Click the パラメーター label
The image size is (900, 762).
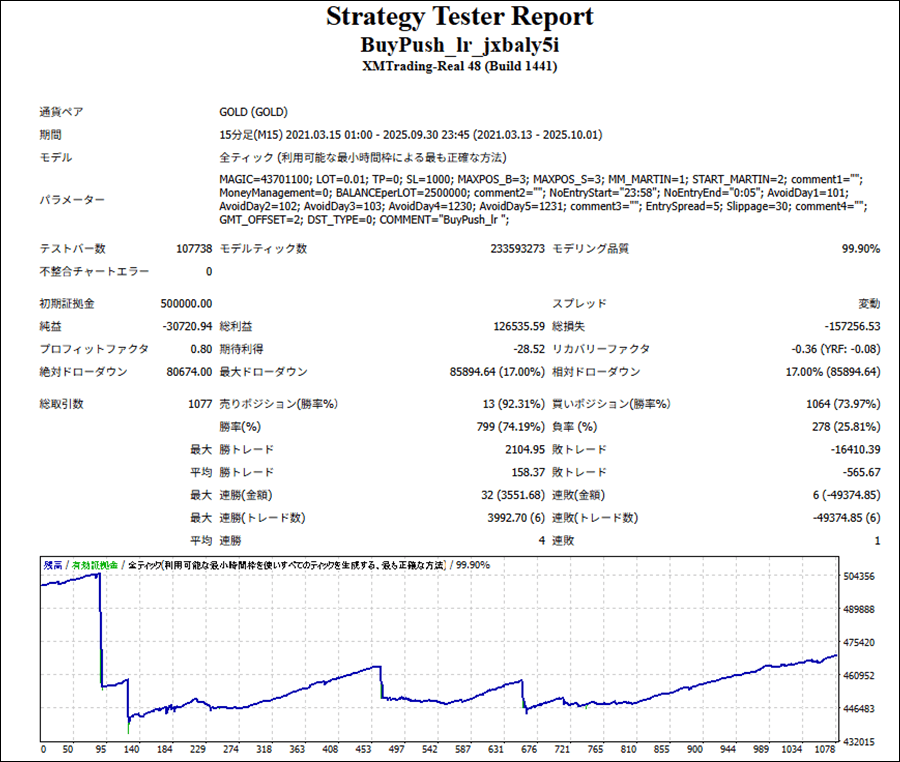click(72, 200)
